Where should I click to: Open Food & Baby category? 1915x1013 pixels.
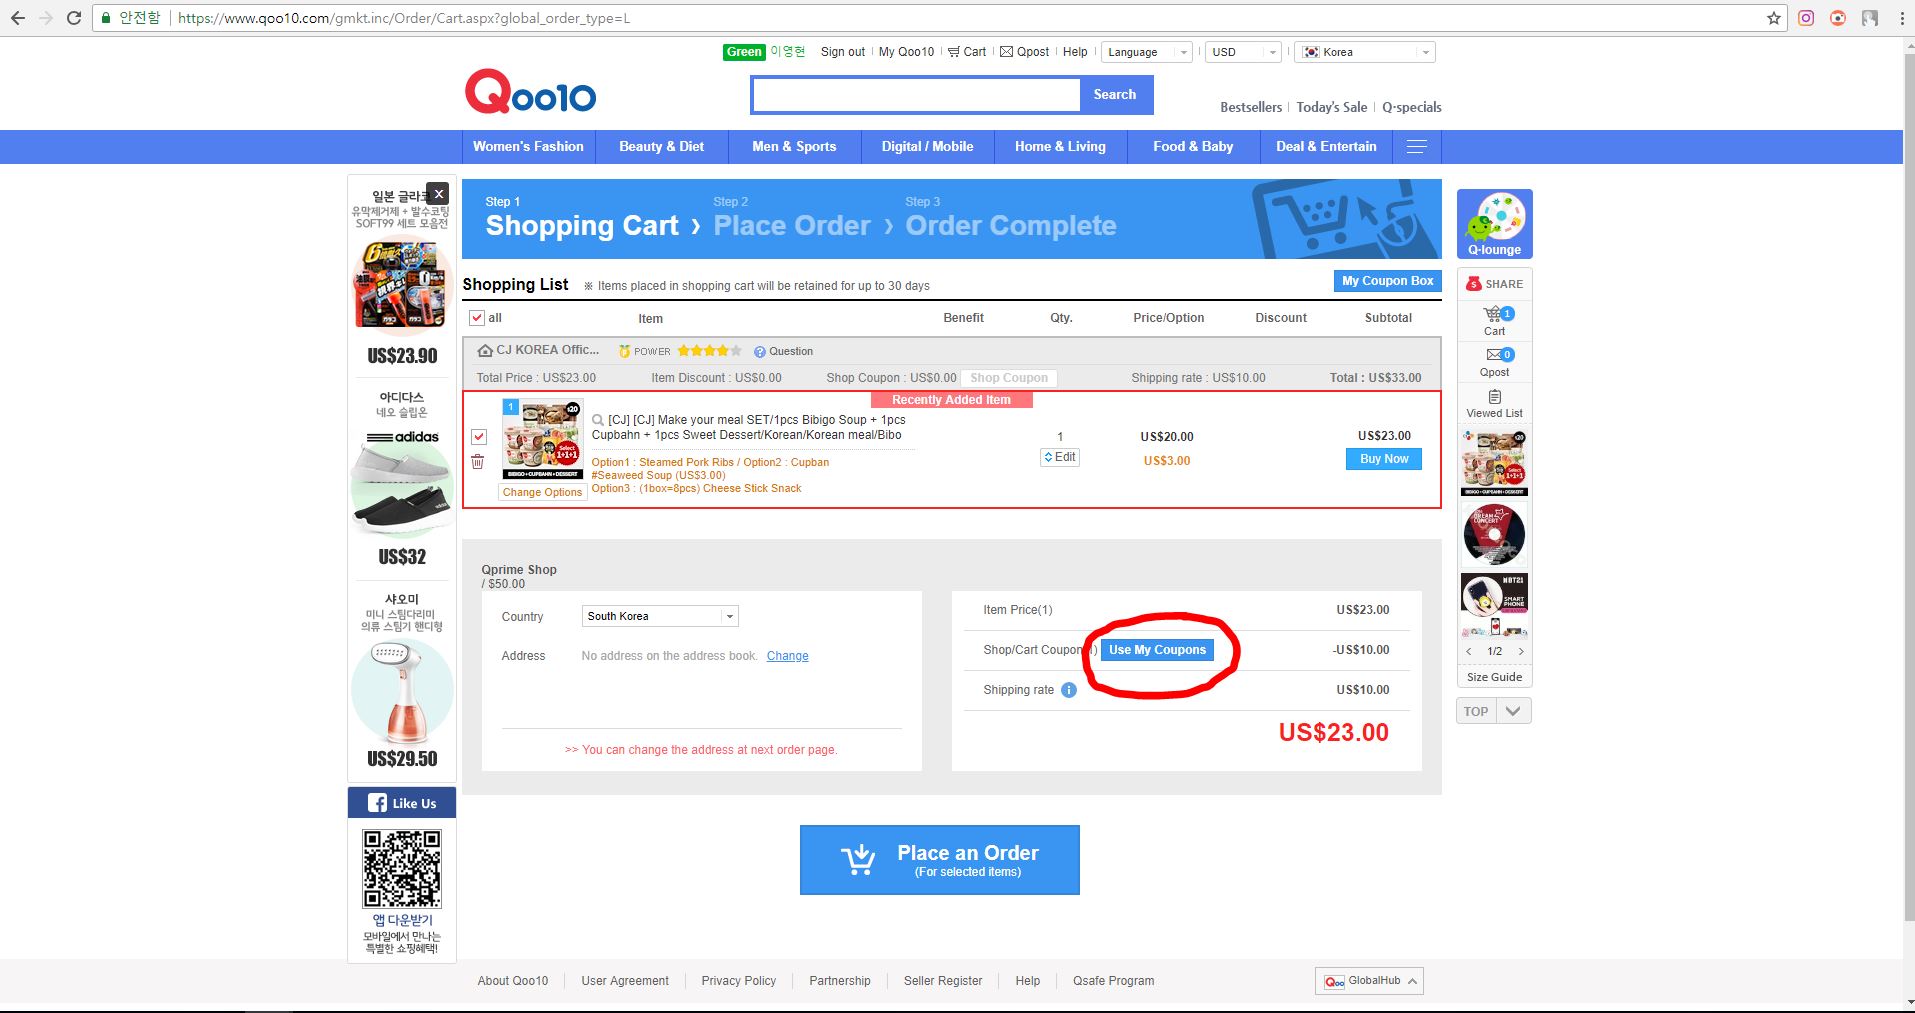pos(1193,147)
